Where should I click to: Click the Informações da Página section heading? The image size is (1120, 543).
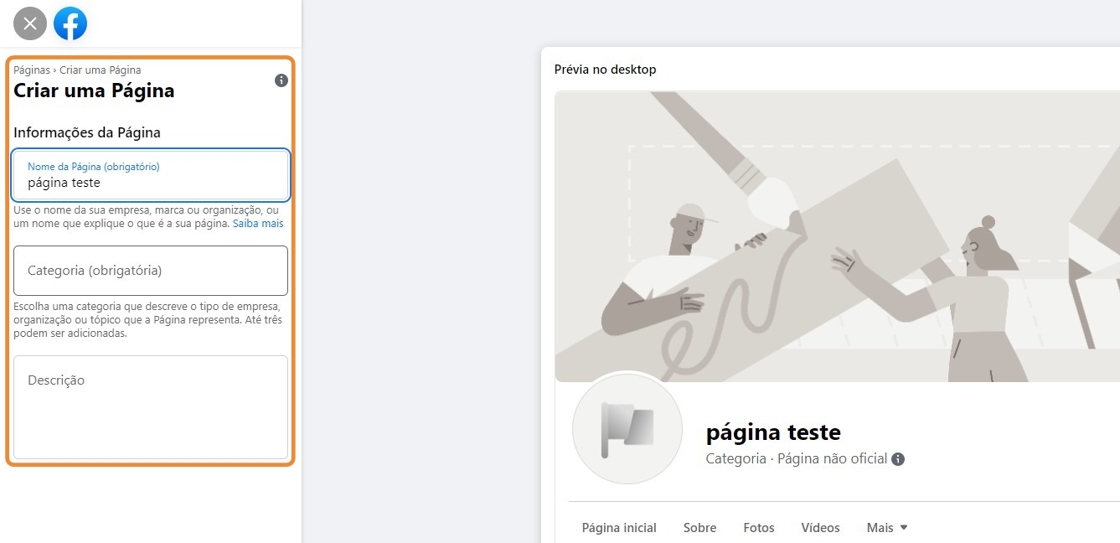pos(87,132)
